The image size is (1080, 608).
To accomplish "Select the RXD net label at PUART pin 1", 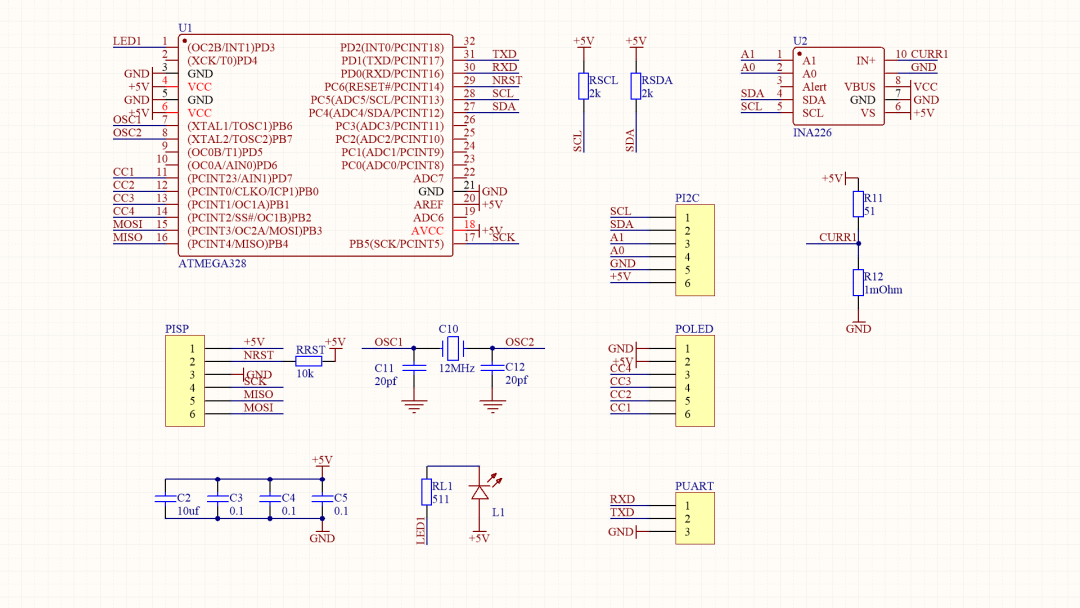I will point(622,499).
